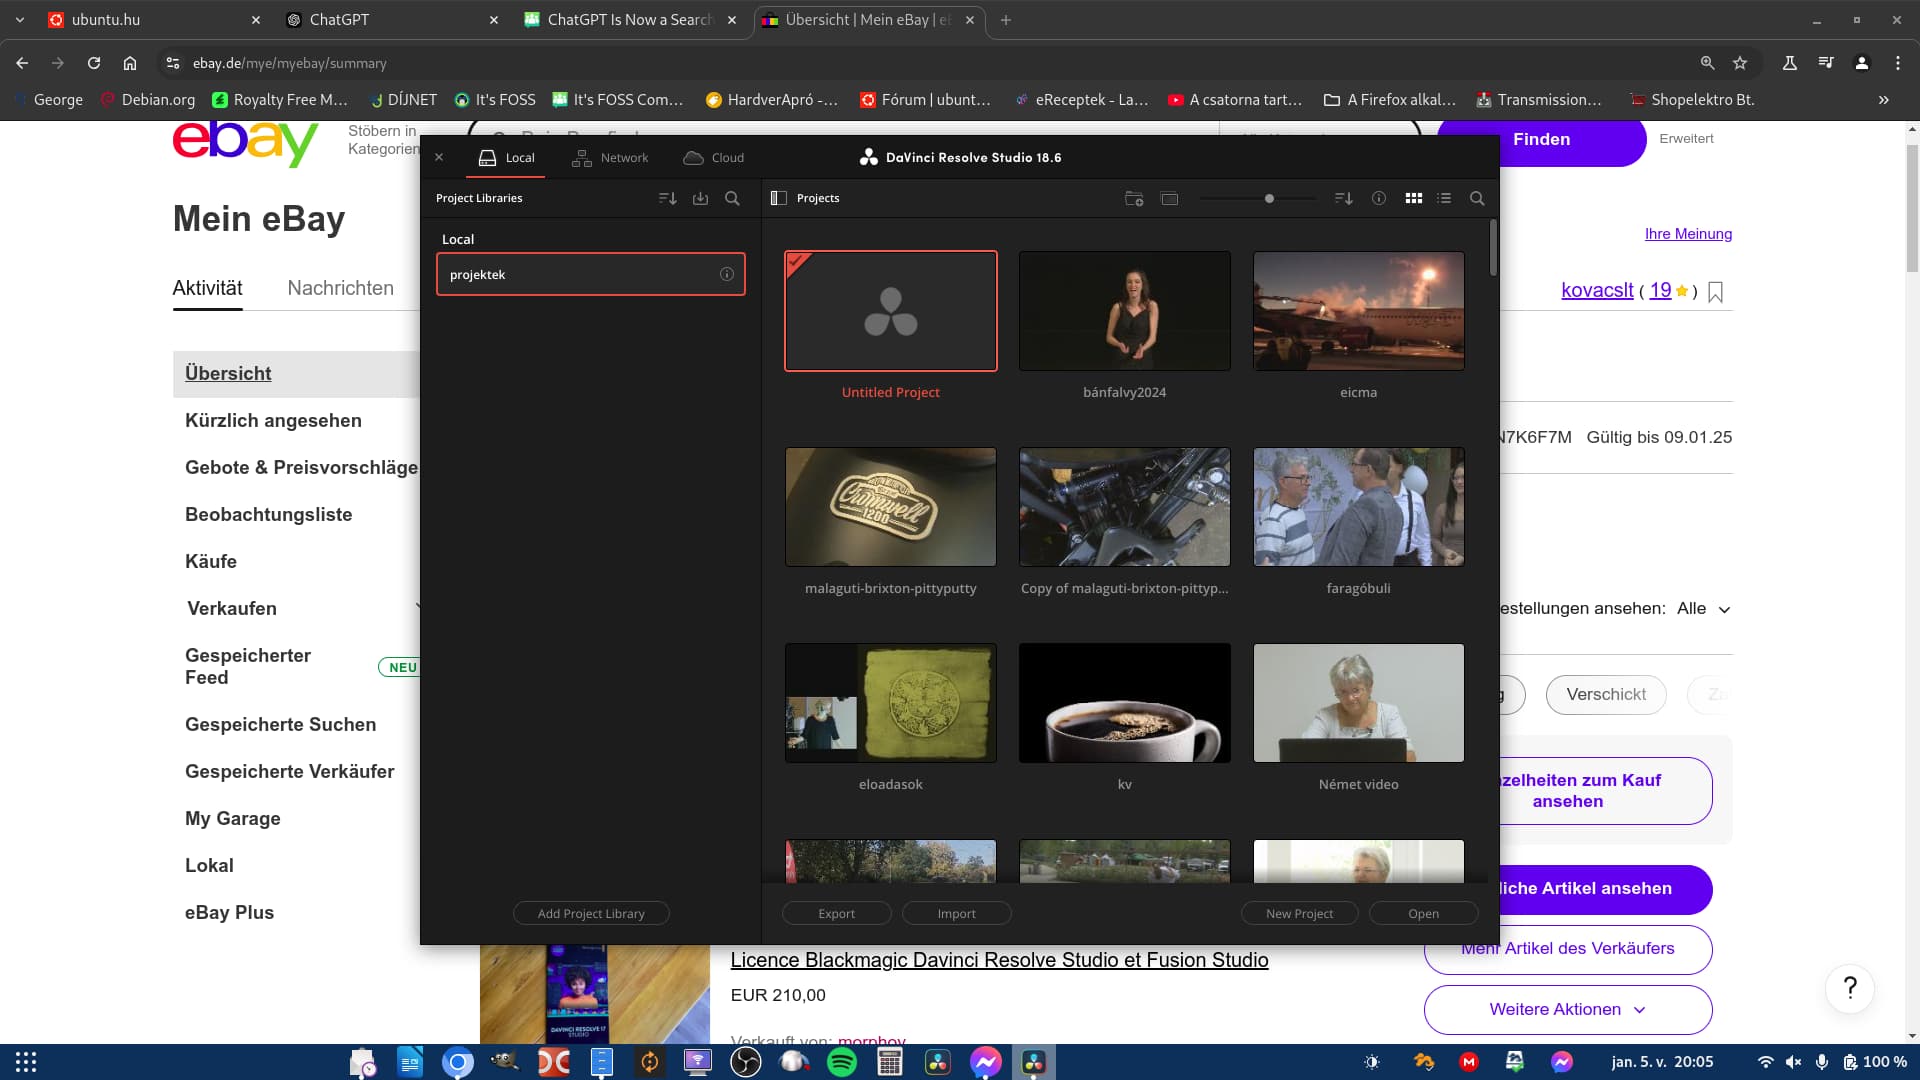Screen dimensions: 1920x1080
Task: Click the Import button
Action: [957, 913]
